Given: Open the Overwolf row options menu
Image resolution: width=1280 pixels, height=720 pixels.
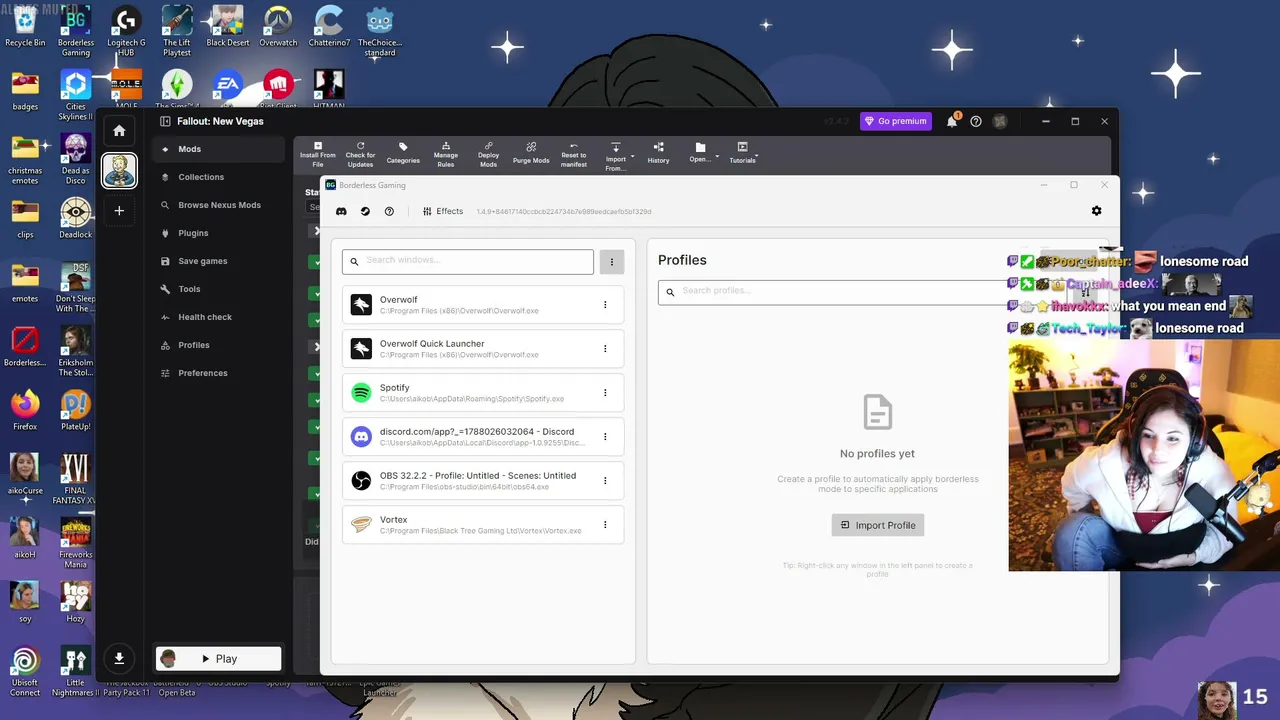Looking at the screenshot, I should pyautogui.click(x=605, y=305).
